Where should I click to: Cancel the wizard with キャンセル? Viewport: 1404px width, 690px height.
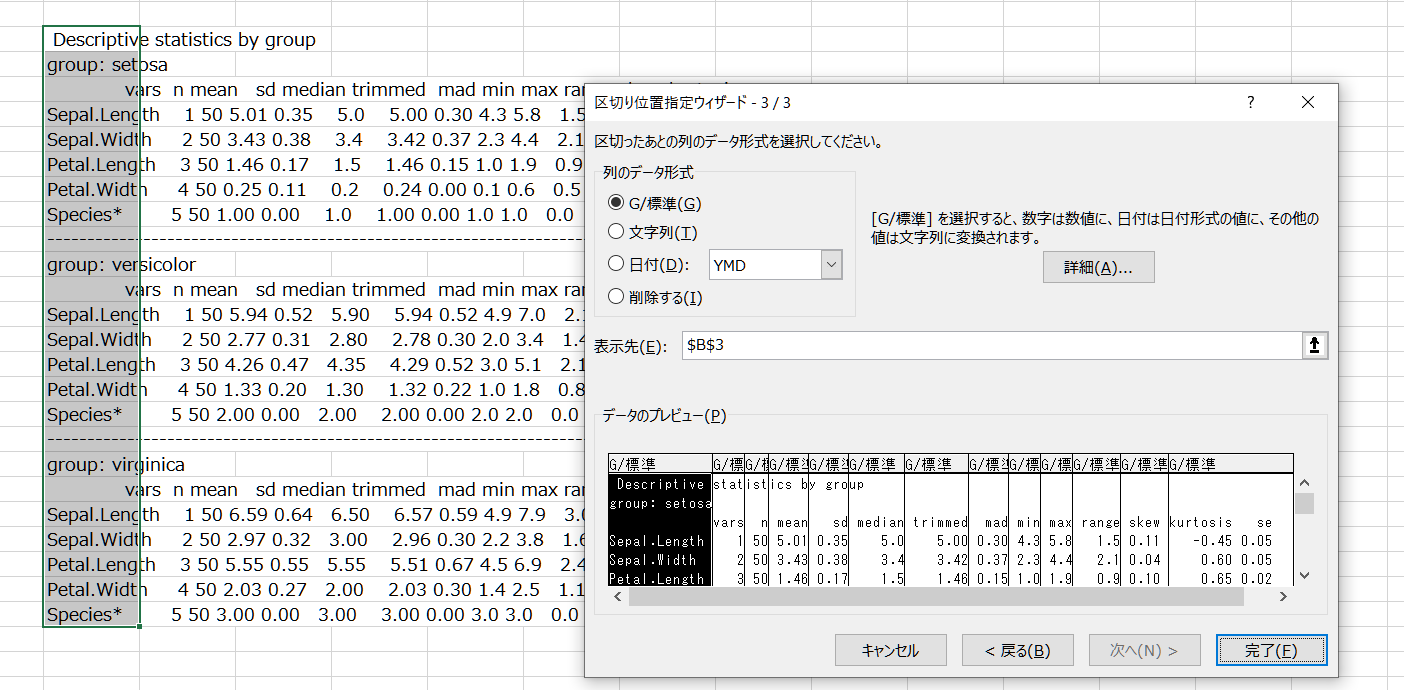coord(890,649)
